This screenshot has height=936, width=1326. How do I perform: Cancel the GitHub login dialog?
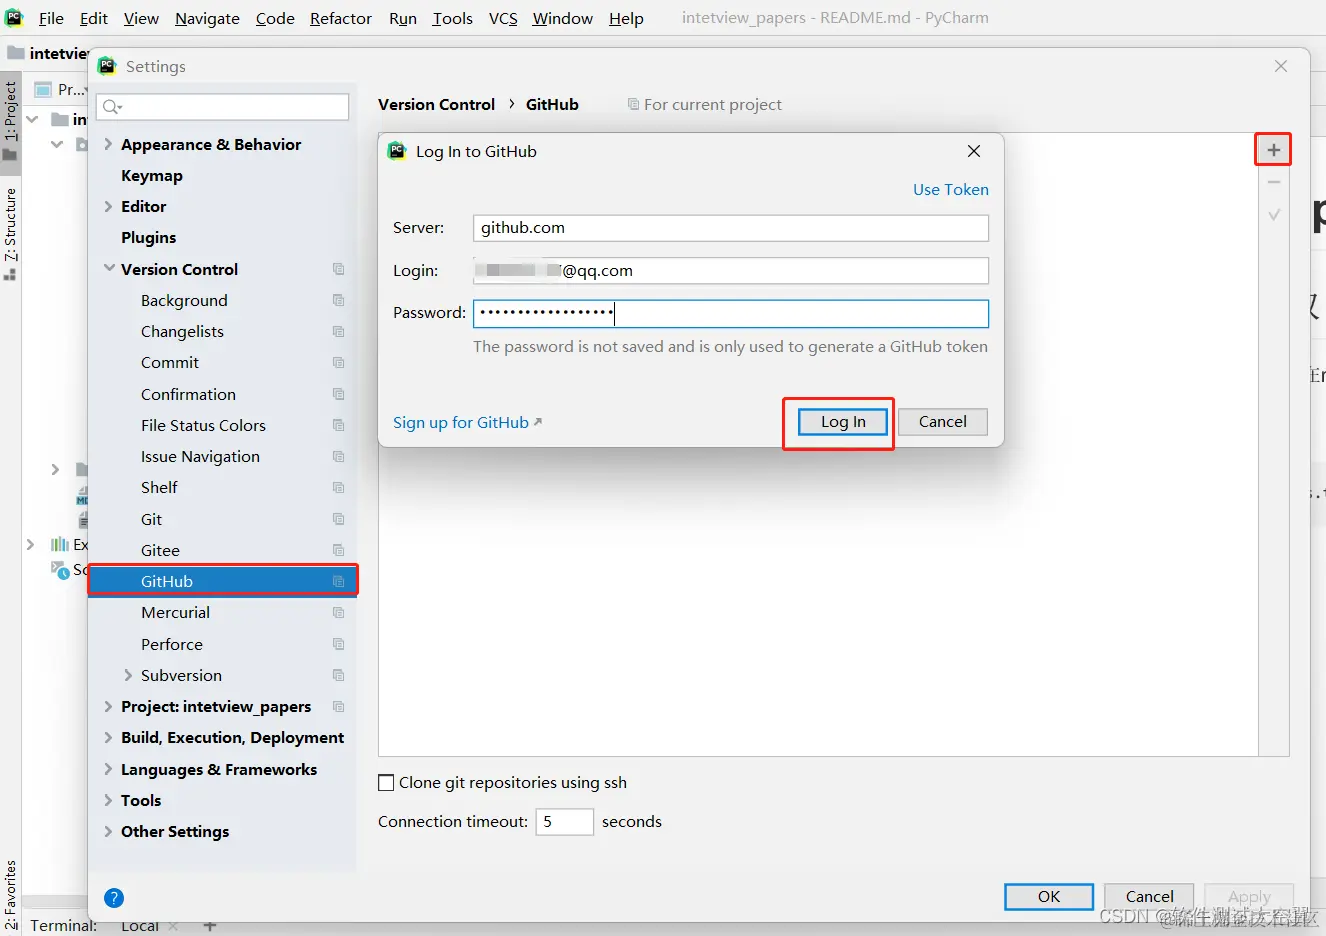(x=943, y=422)
